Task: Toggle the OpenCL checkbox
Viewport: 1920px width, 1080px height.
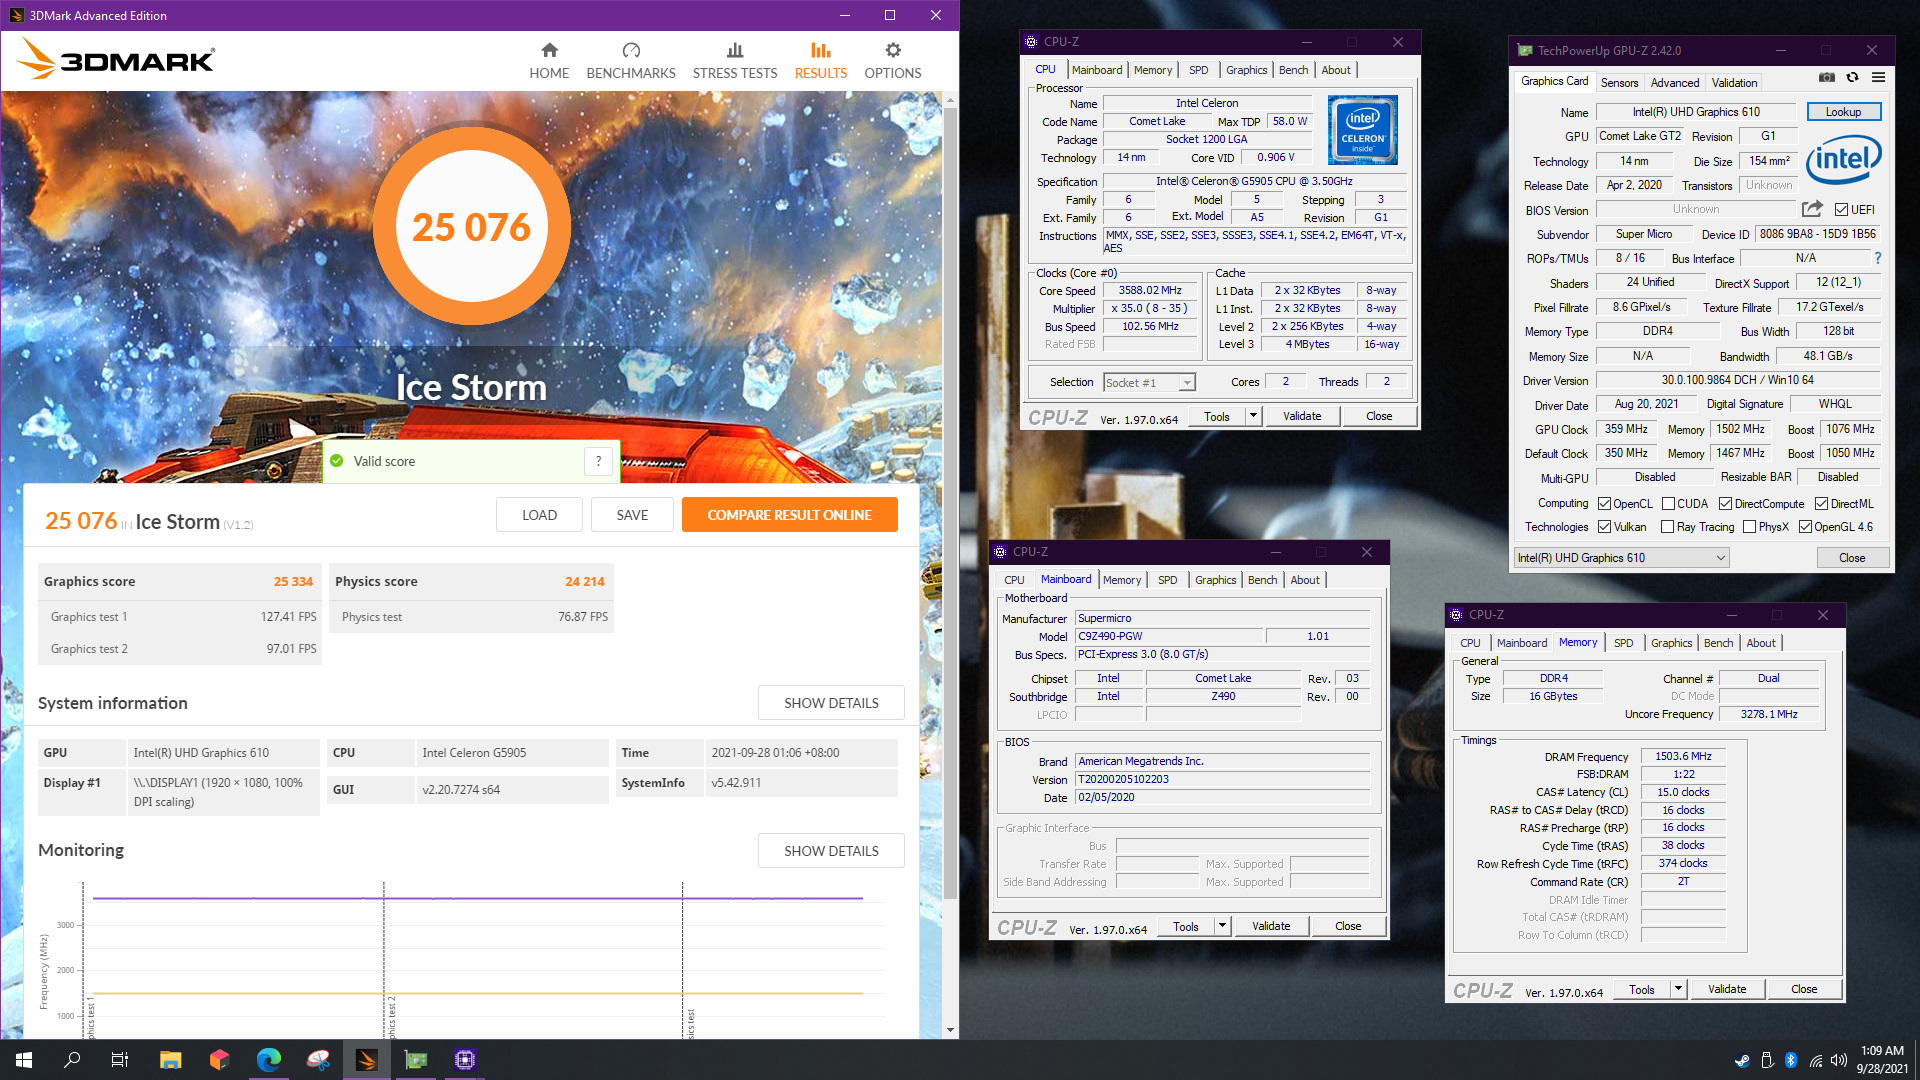Action: [x=1604, y=504]
